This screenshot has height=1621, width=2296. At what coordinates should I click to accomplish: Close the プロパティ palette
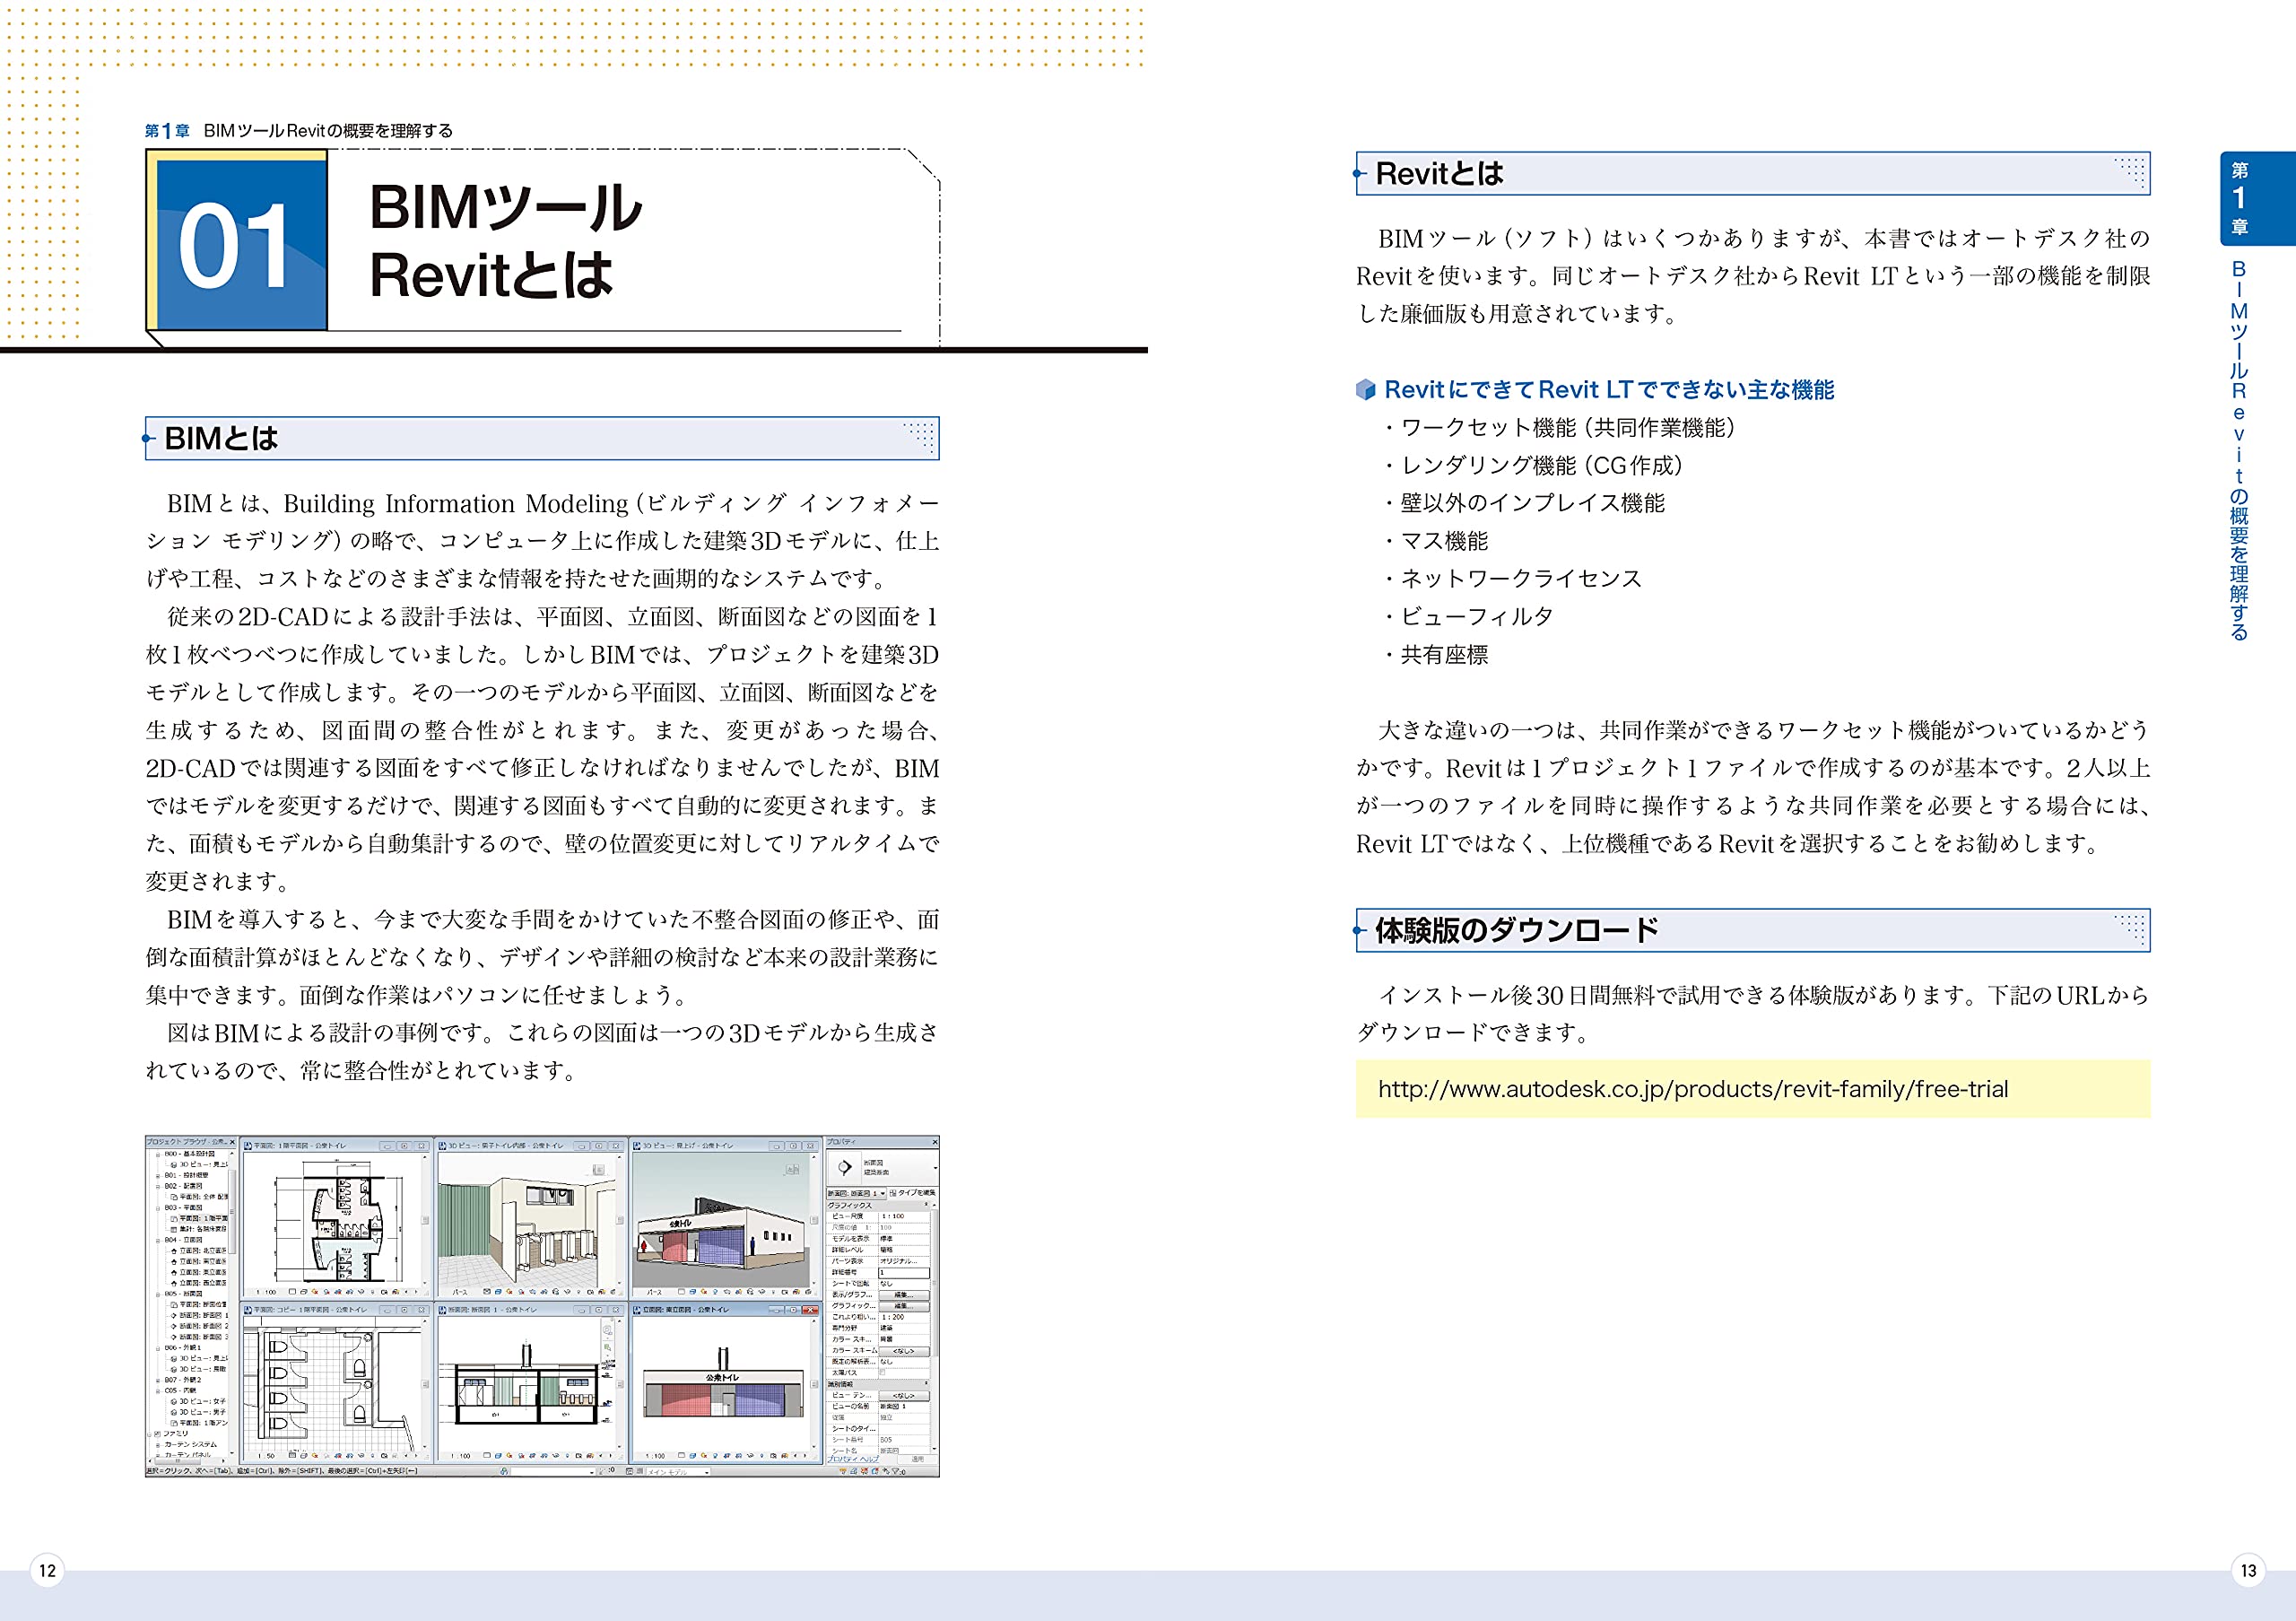(x=935, y=1142)
